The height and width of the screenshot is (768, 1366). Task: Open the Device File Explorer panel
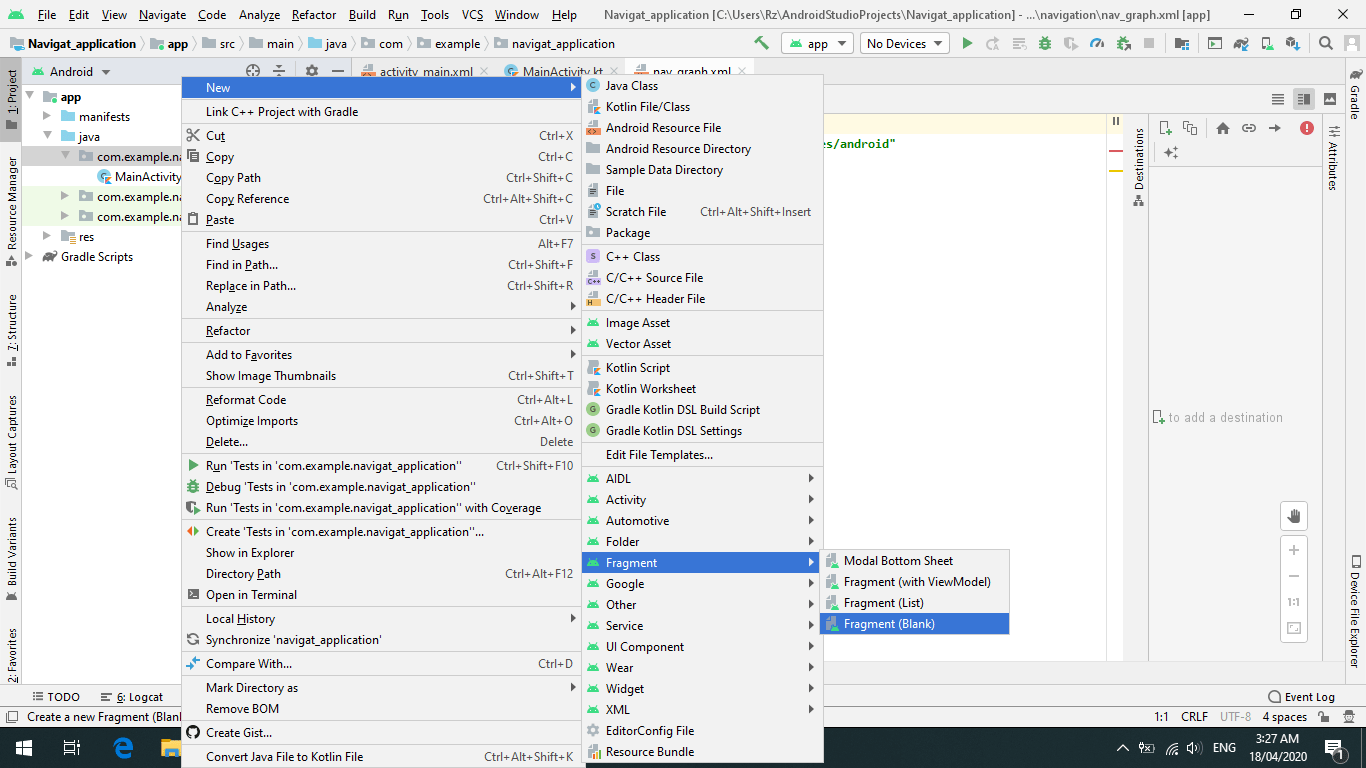point(1355,612)
